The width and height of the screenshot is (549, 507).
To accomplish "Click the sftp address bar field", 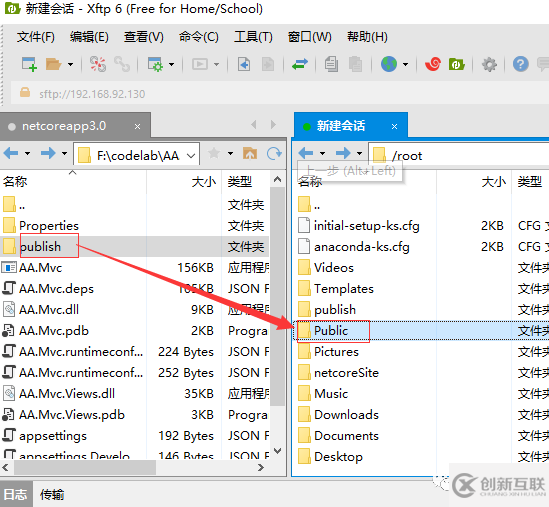I will tap(280, 93).
